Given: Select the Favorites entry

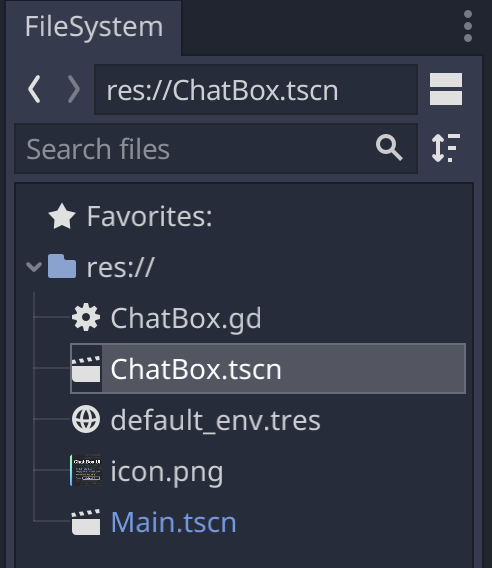Looking at the screenshot, I should (149, 216).
